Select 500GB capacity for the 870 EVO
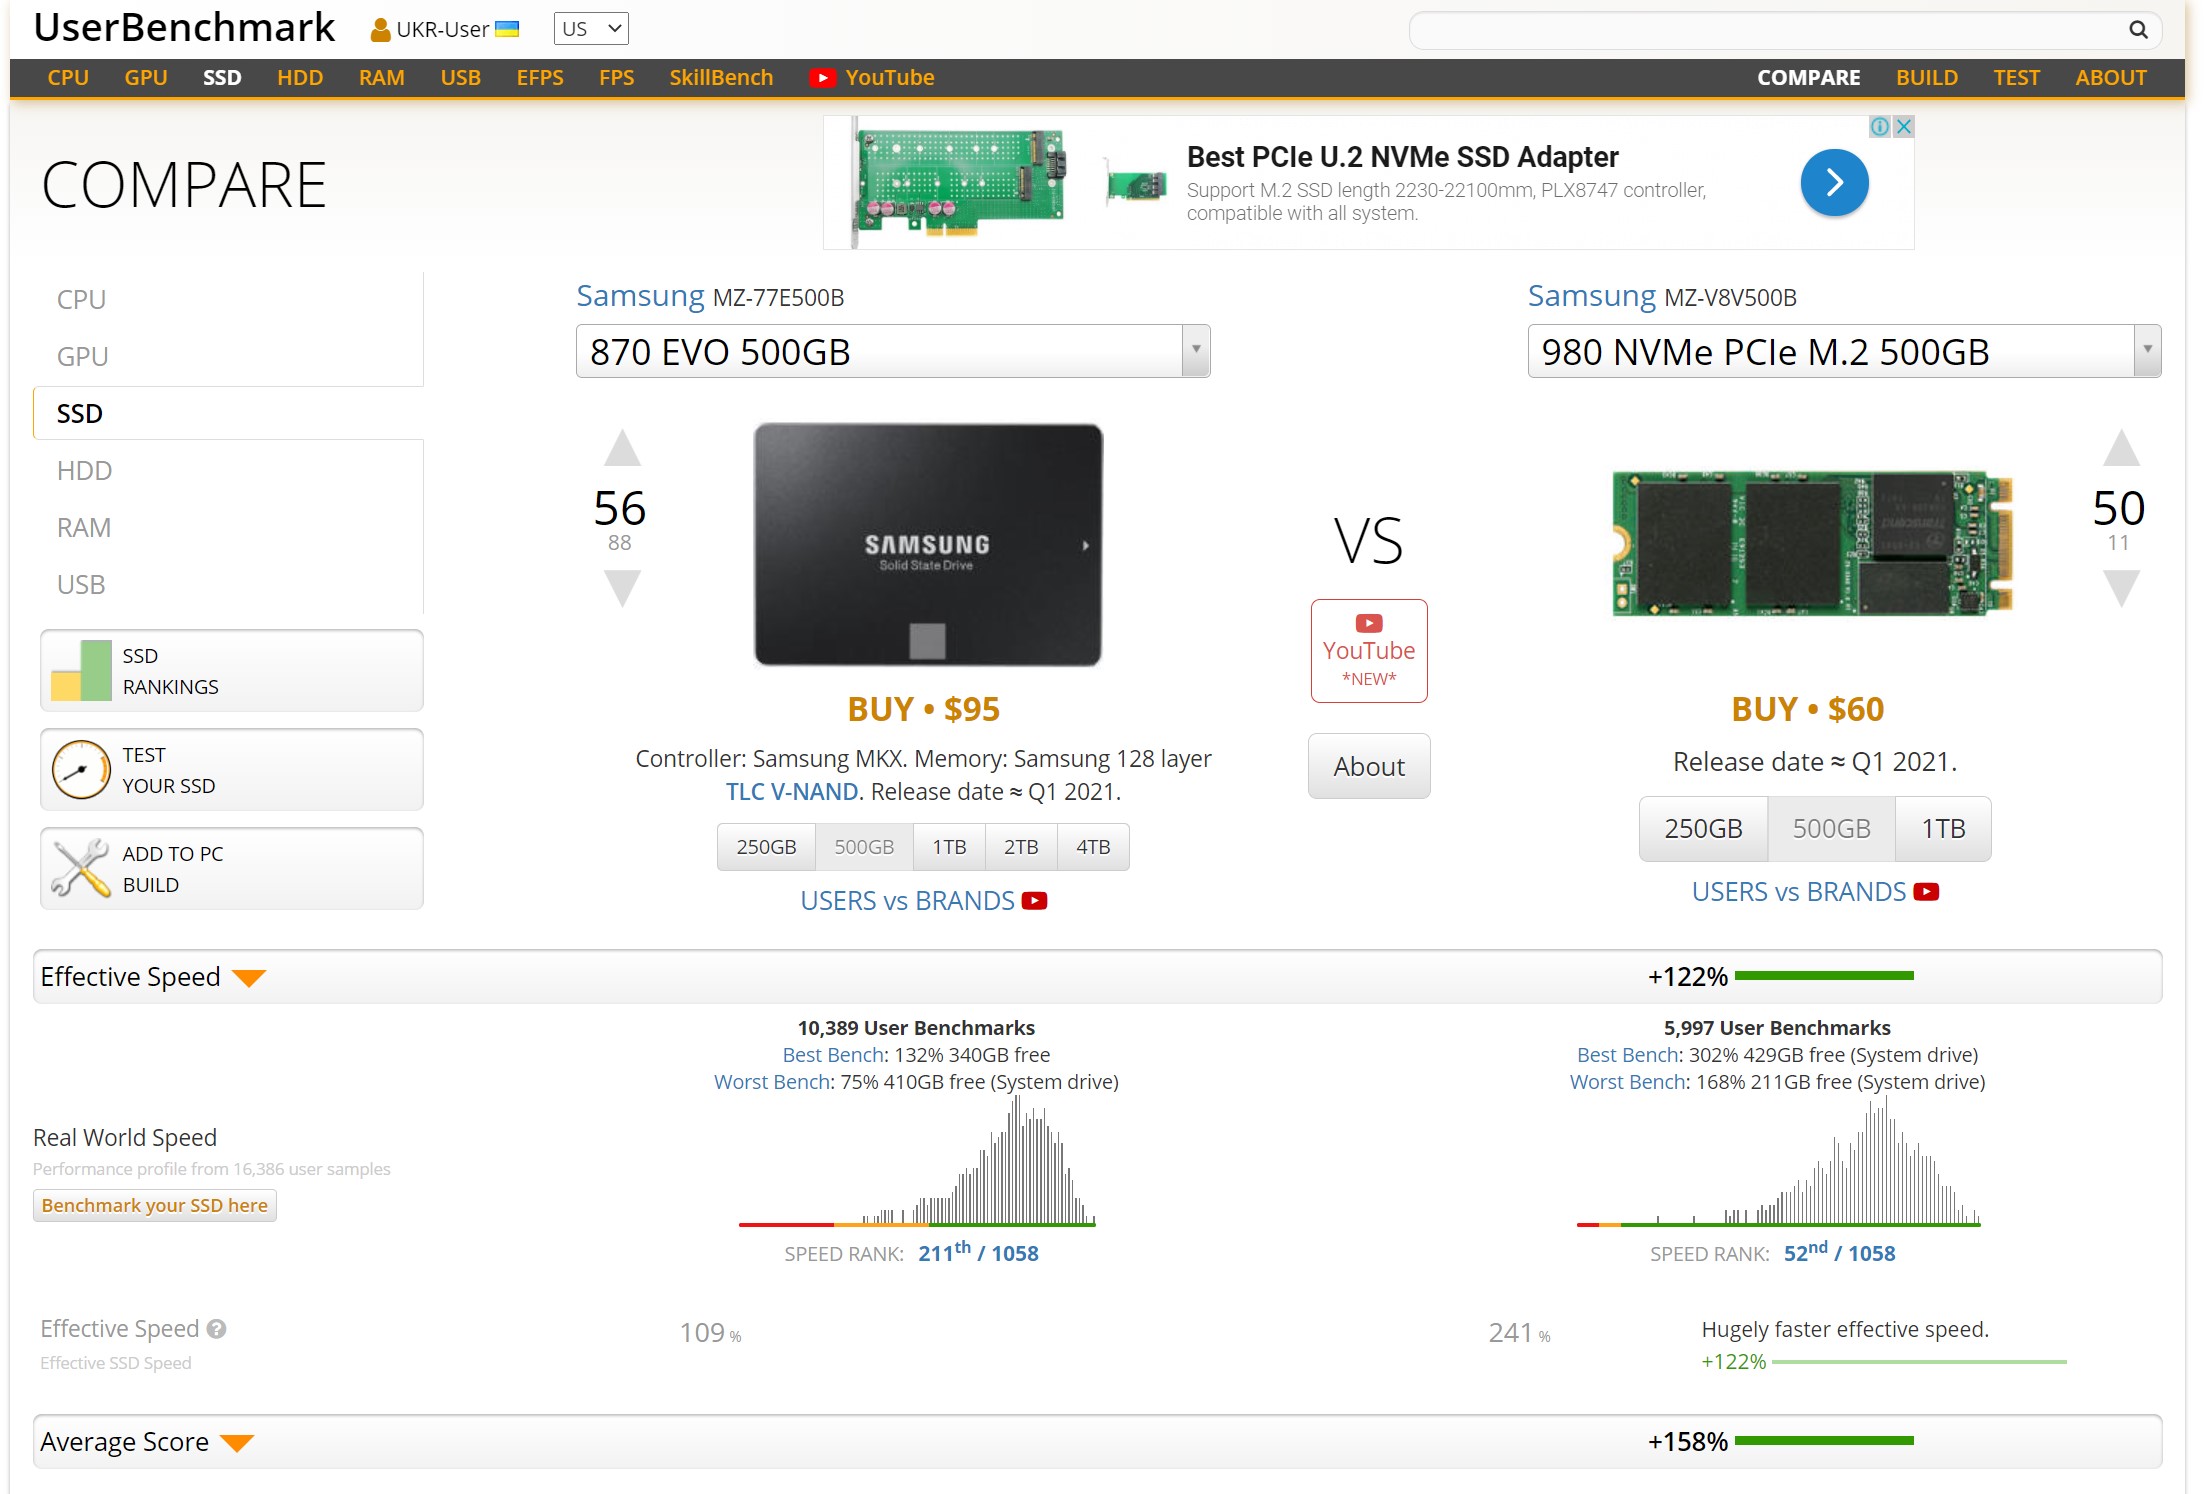The image size is (2206, 1494). pos(864,847)
